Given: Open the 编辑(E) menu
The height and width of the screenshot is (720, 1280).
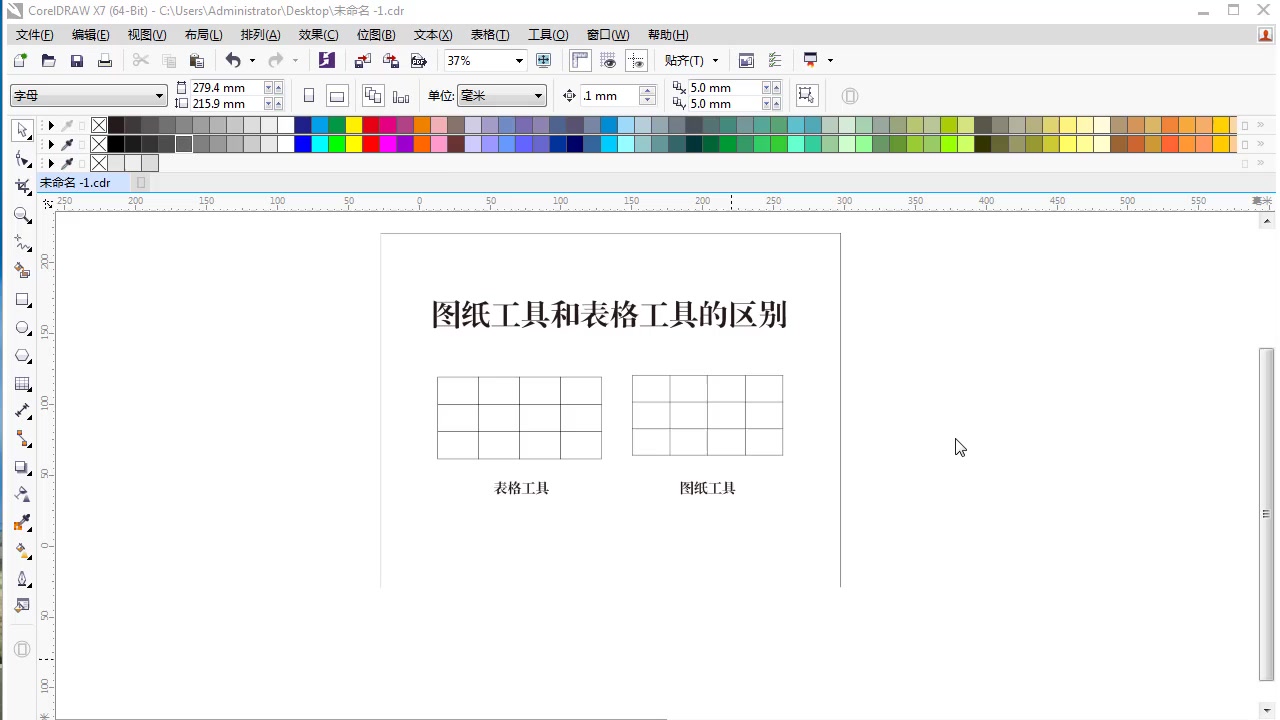Looking at the screenshot, I should (x=91, y=35).
